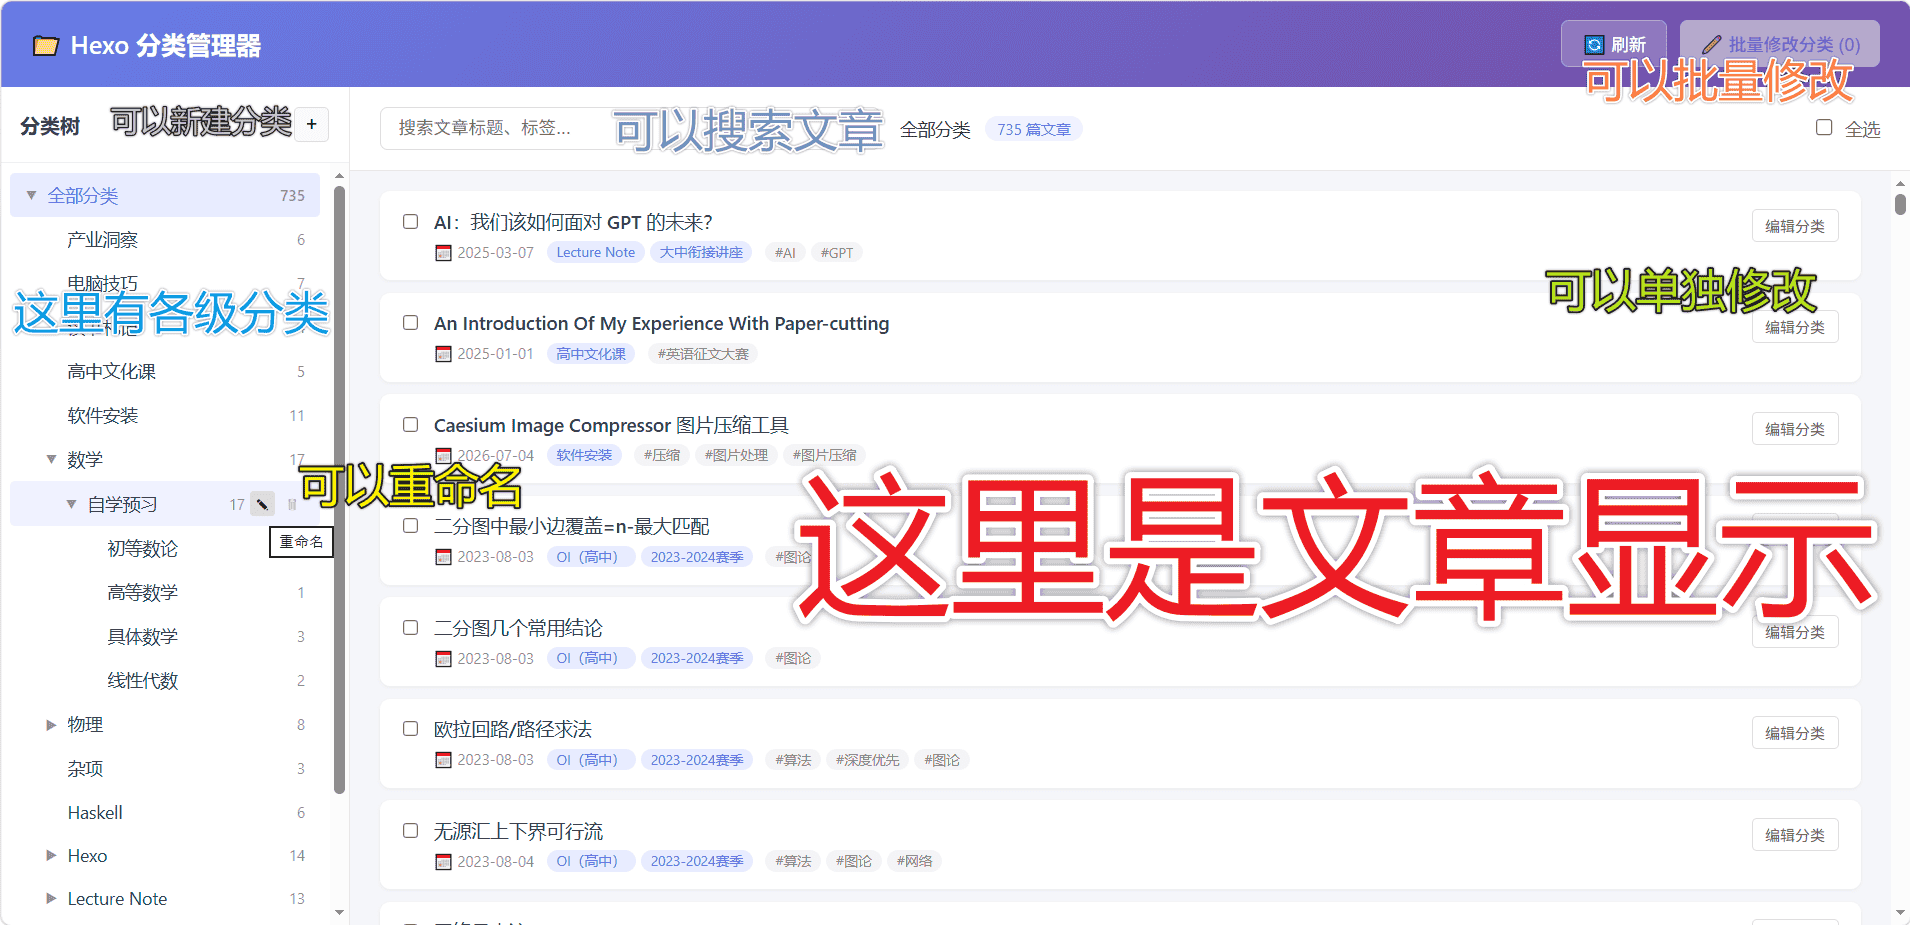Check the 二分图中最小边覆盖 article checkbox
This screenshot has height=925, width=1910.
[x=410, y=526]
